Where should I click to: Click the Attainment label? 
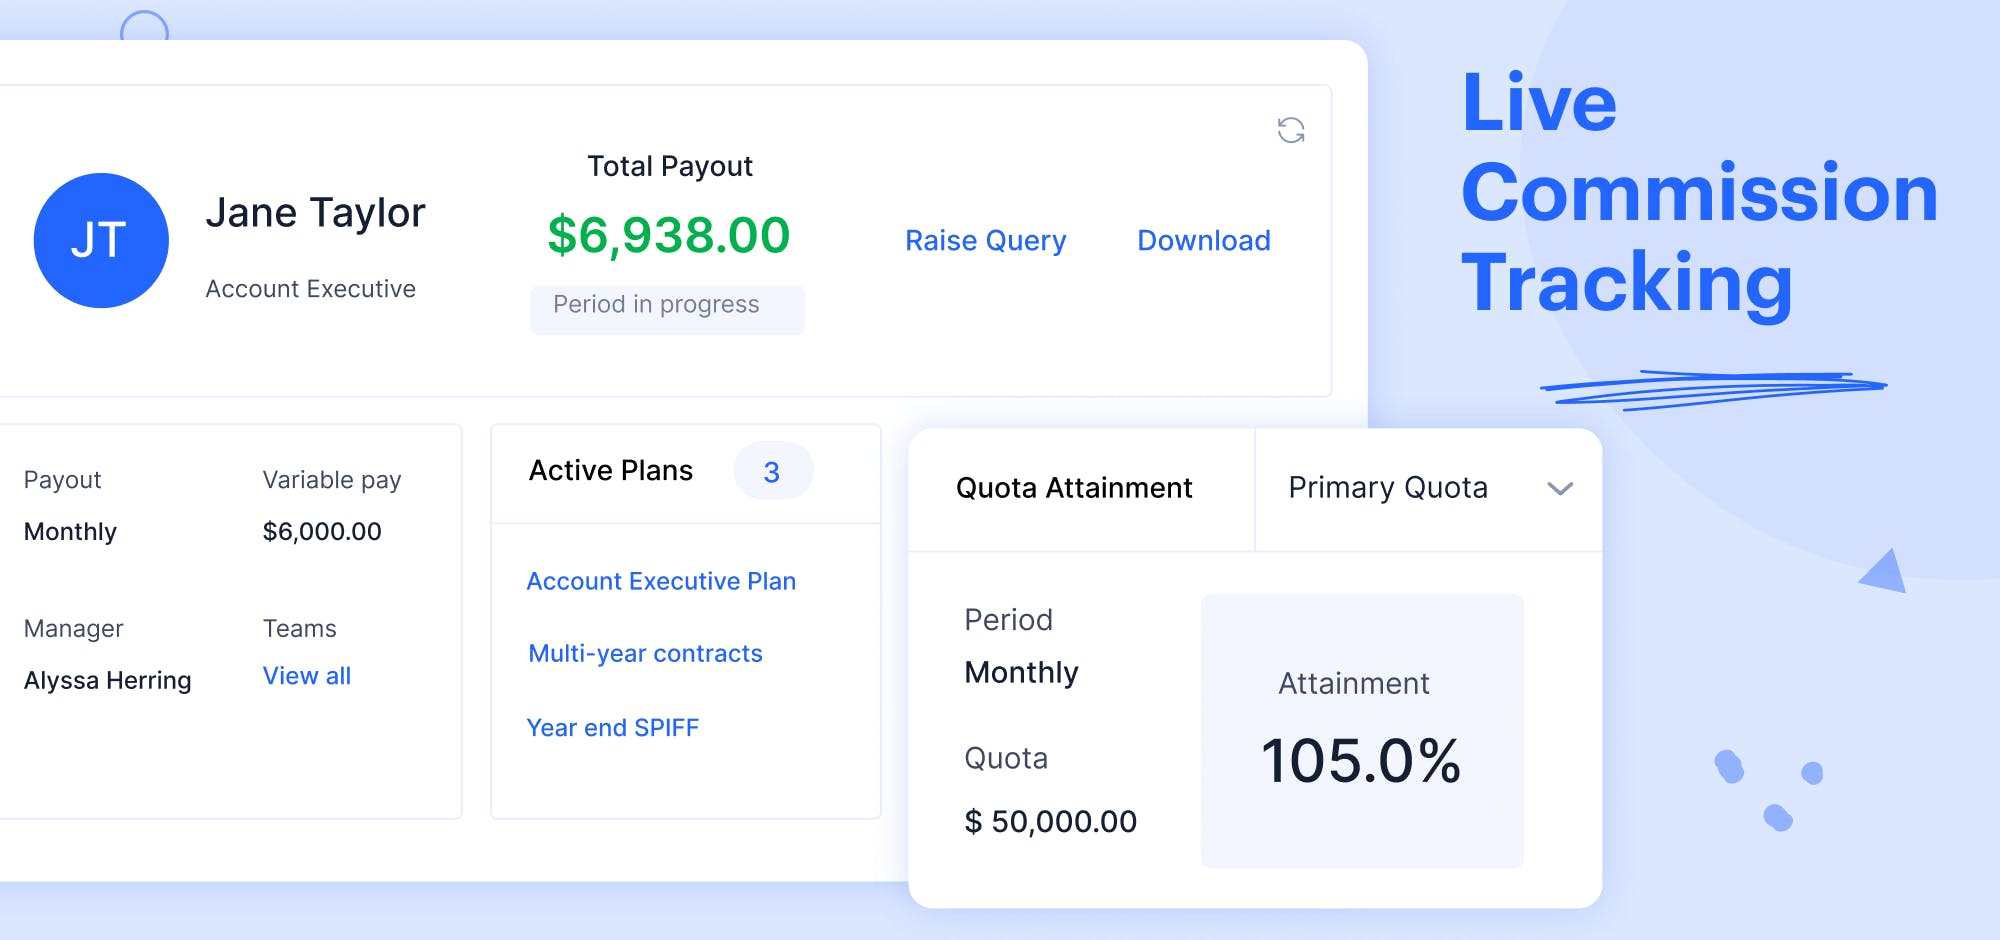click(1354, 683)
